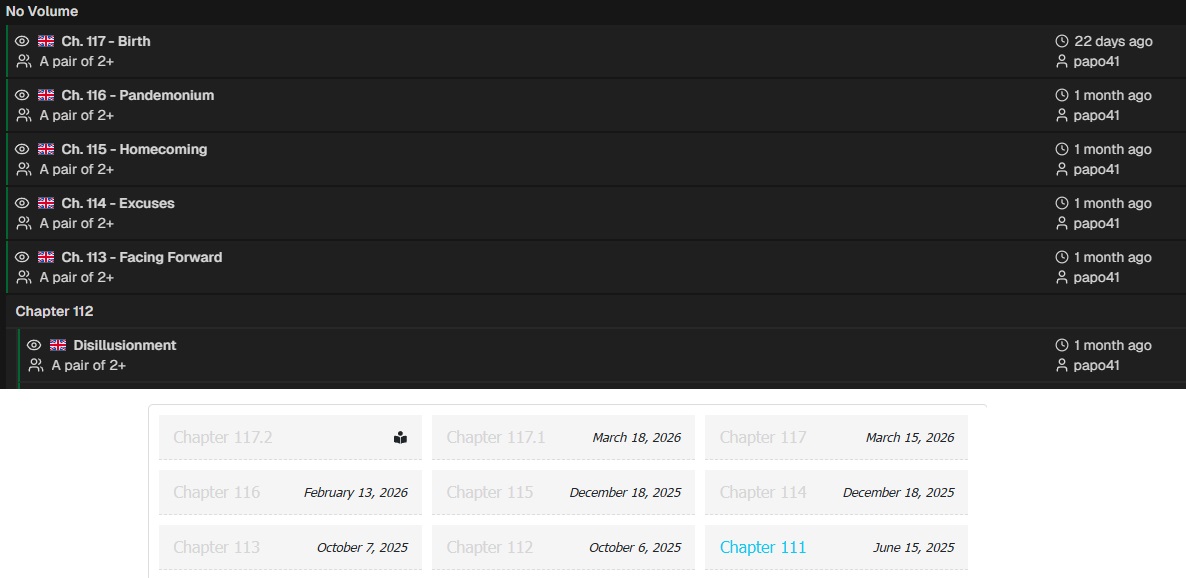
Task: Click the UK flag icon on Ch. 113 Facing Forward
Action: (x=46, y=258)
